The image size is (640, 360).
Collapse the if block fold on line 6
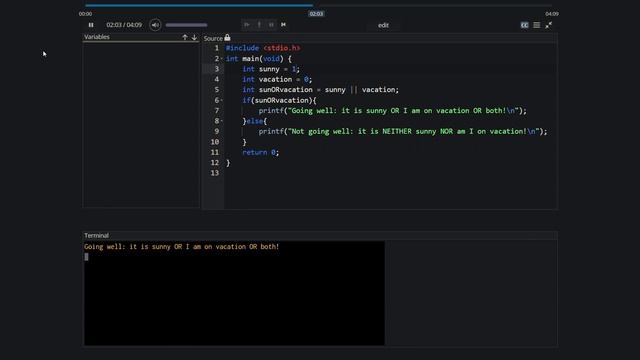pyautogui.click(x=222, y=100)
